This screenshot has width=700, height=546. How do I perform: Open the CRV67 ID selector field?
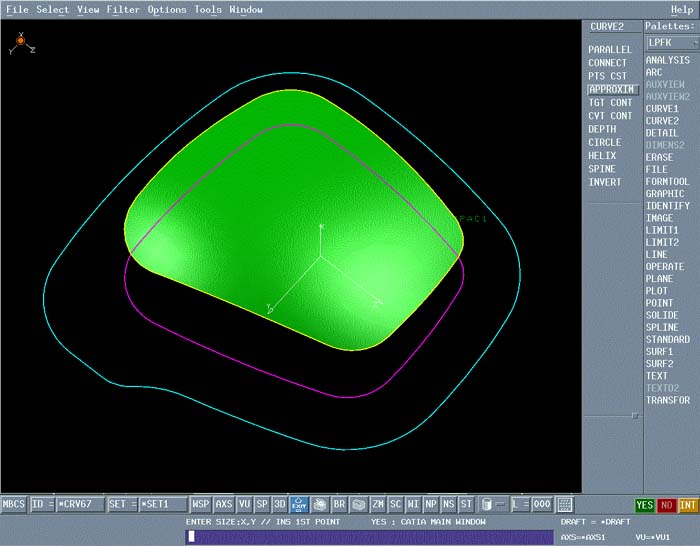point(80,505)
